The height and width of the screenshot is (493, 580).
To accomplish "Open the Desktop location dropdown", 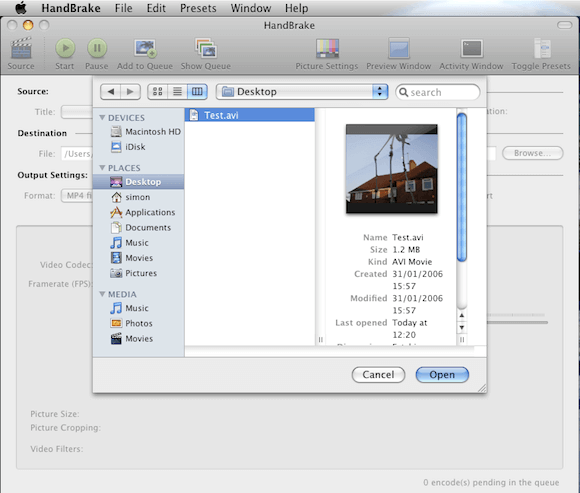I will [302, 92].
